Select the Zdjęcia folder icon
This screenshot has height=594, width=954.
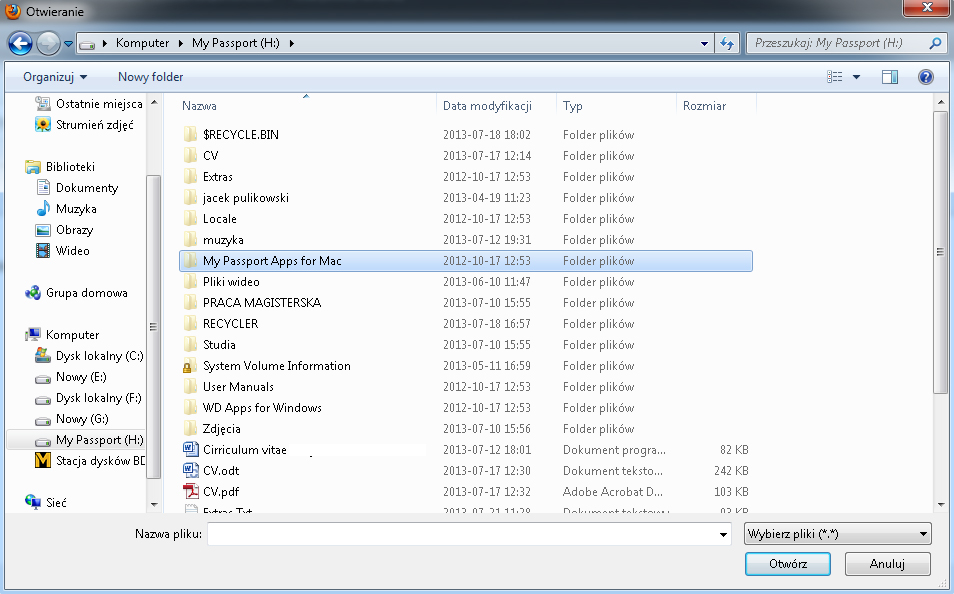(x=190, y=428)
